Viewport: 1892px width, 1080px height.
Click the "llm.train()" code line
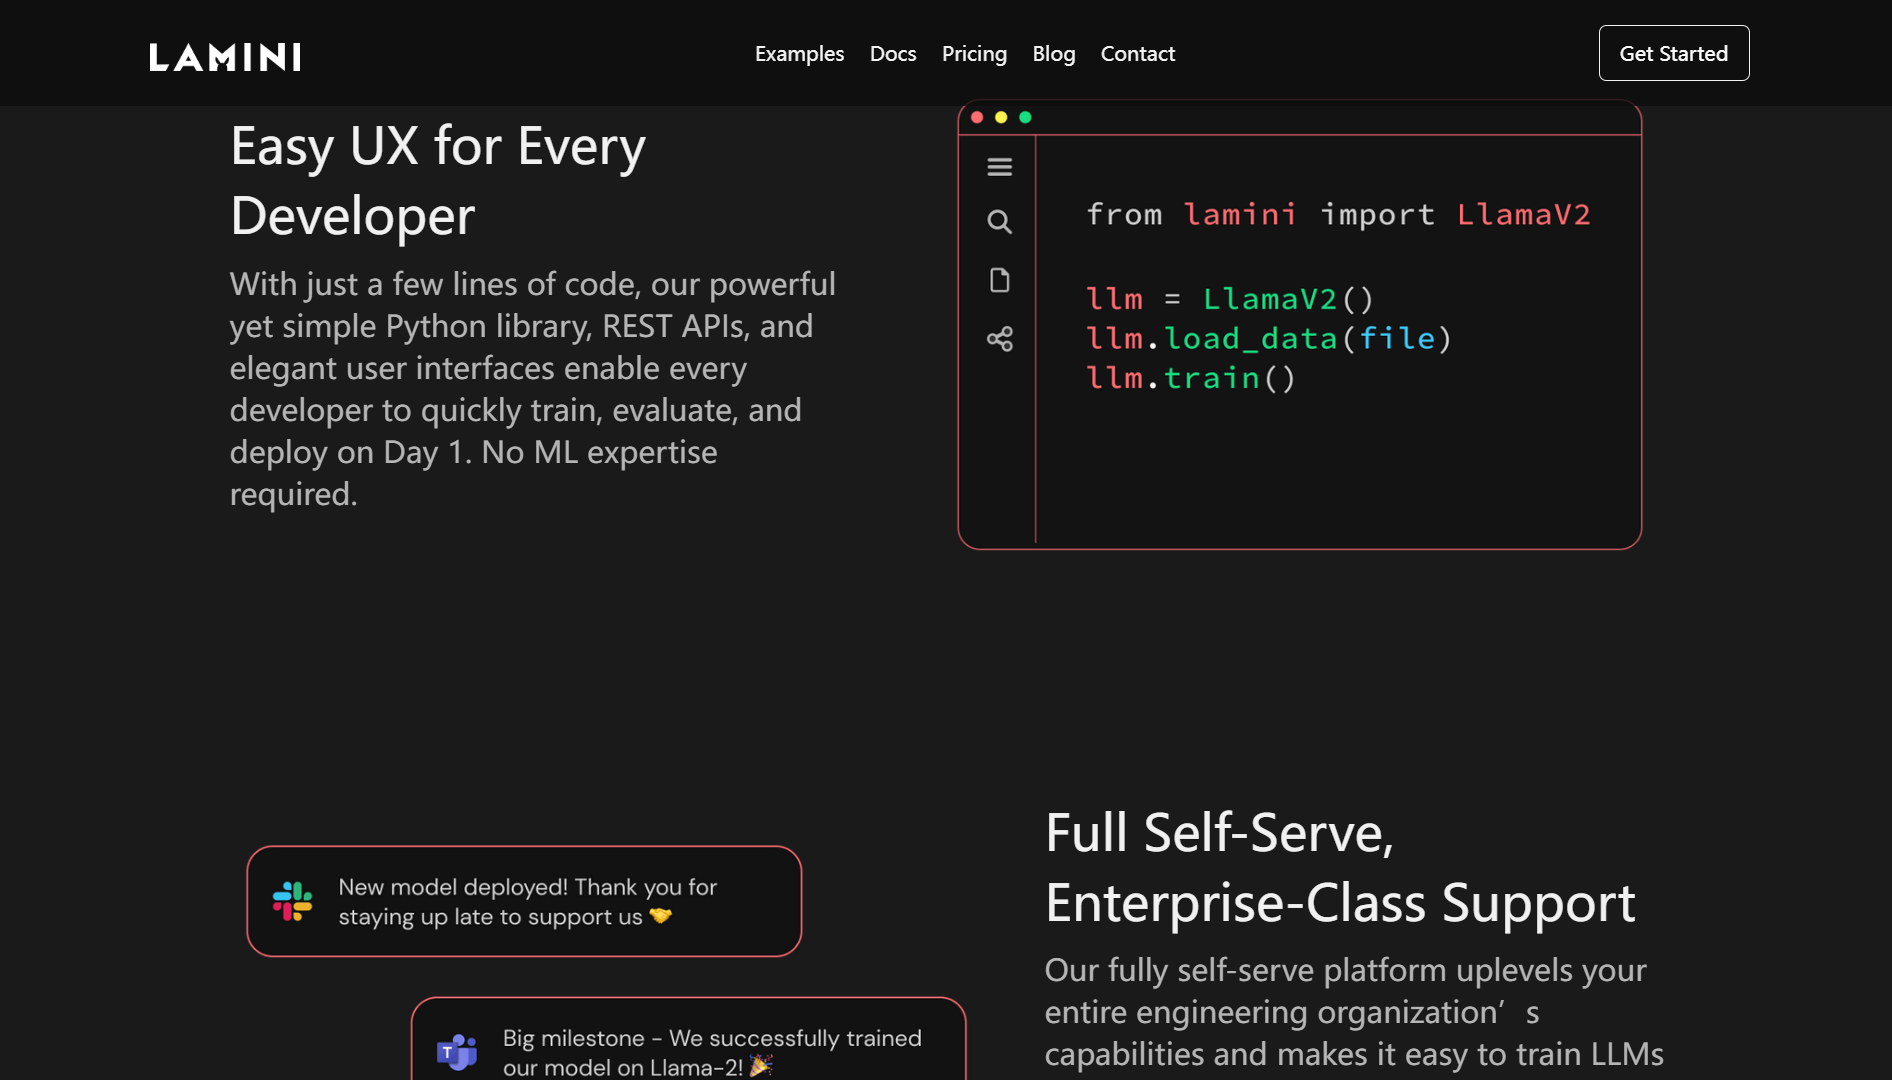point(1190,378)
